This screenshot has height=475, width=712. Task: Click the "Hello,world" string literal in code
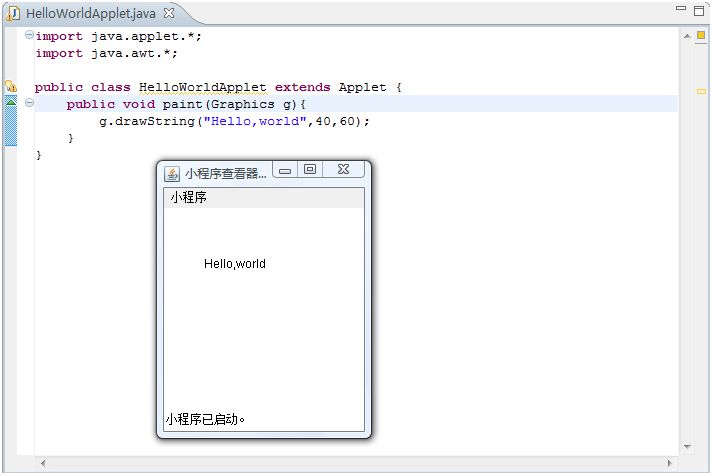(x=255, y=121)
